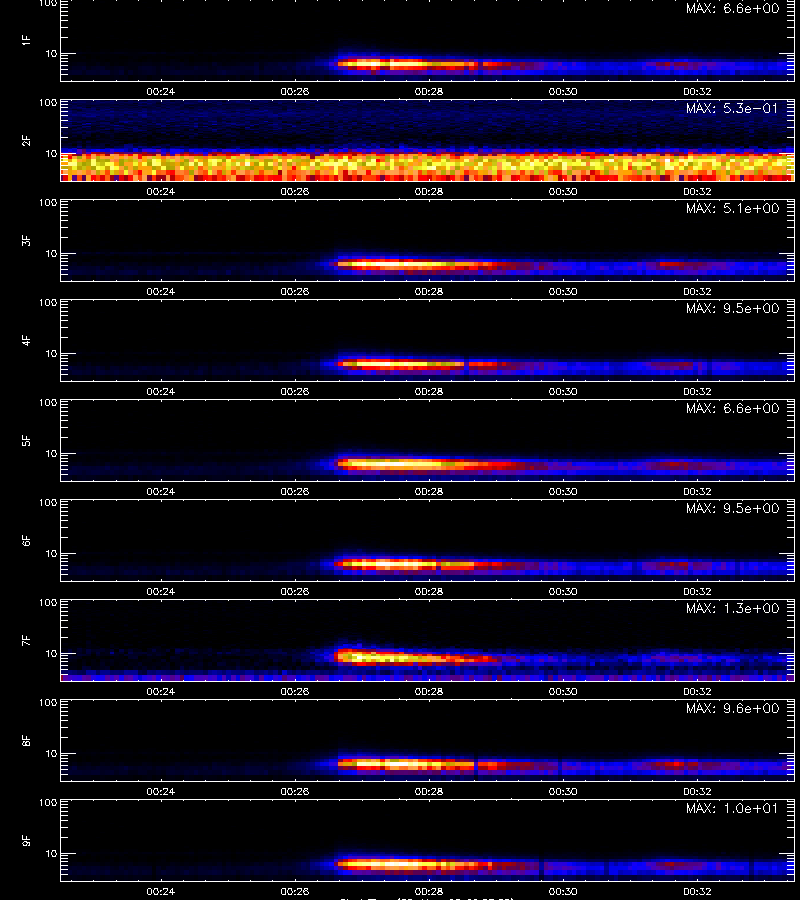This screenshot has height=900, width=800.
Task: Click the noisy yellow band in the 2F spectrogram
Action: (428, 166)
